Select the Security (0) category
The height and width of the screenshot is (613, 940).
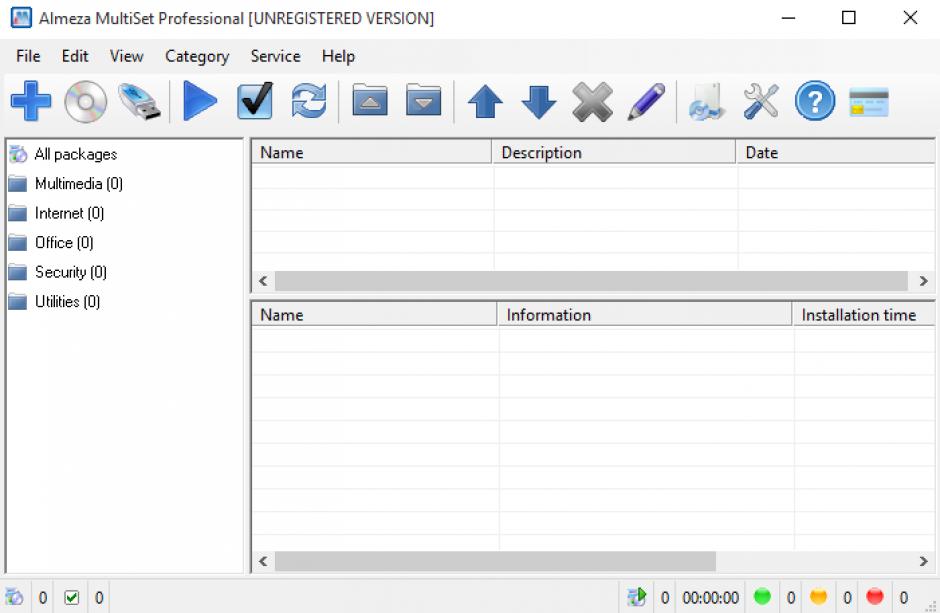coord(71,272)
